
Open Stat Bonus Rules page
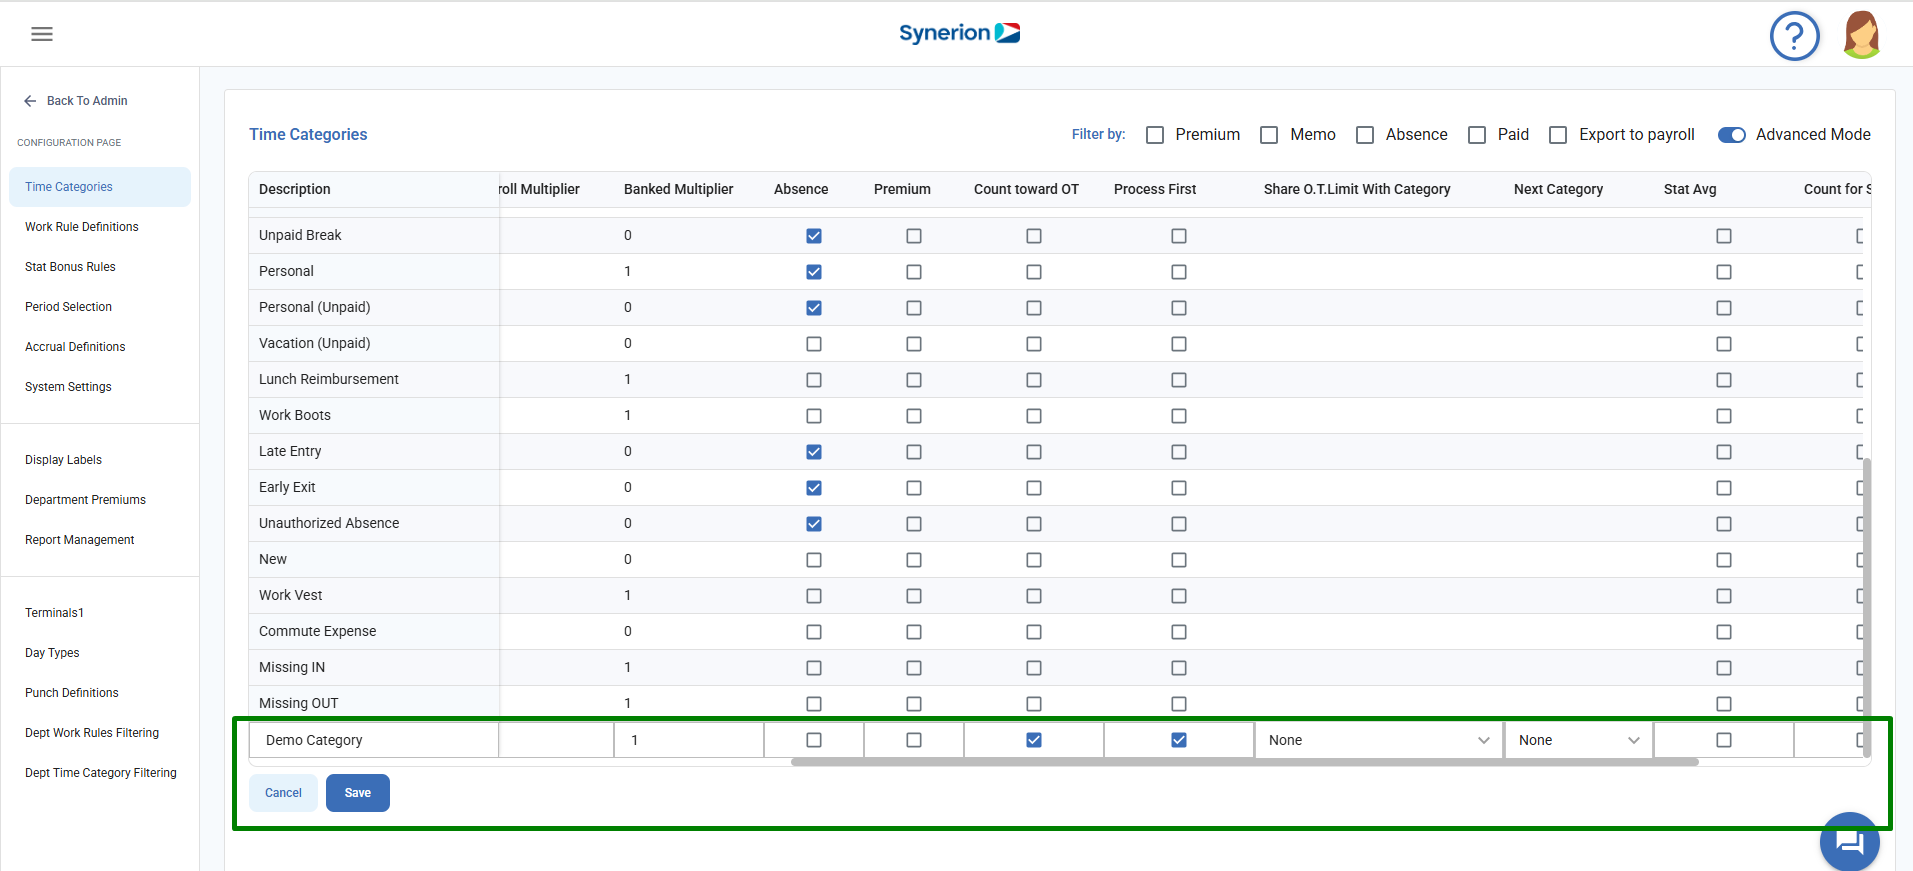click(x=70, y=267)
